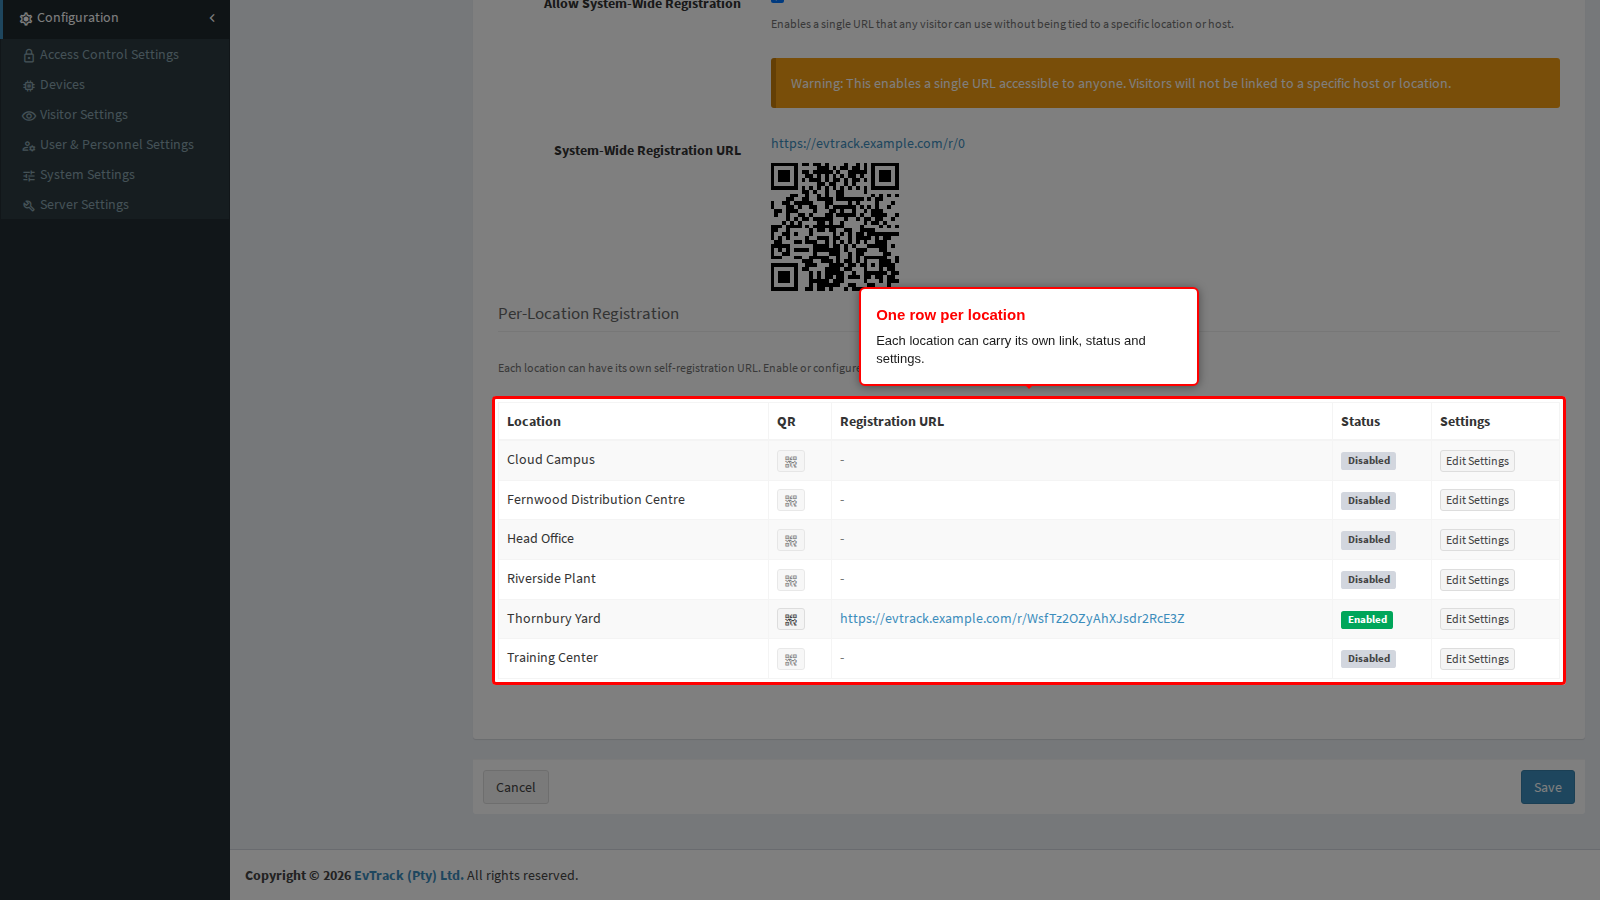Click the System Settings sliders icon
Viewport: 1600px width, 900px height.
pyautogui.click(x=29, y=175)
